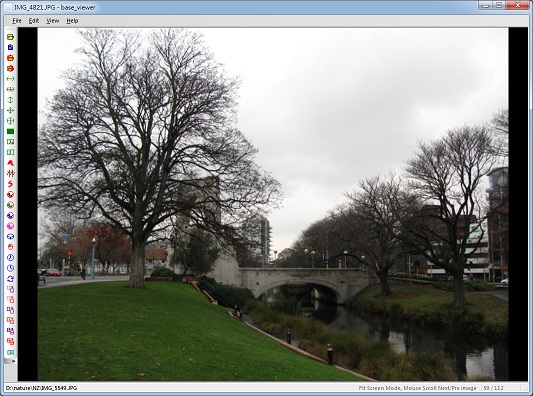The height and width of the screenshot is (396, 533).
Task: Click the blue circular refresh arrows icon
Action: click(x=11, y=279)
